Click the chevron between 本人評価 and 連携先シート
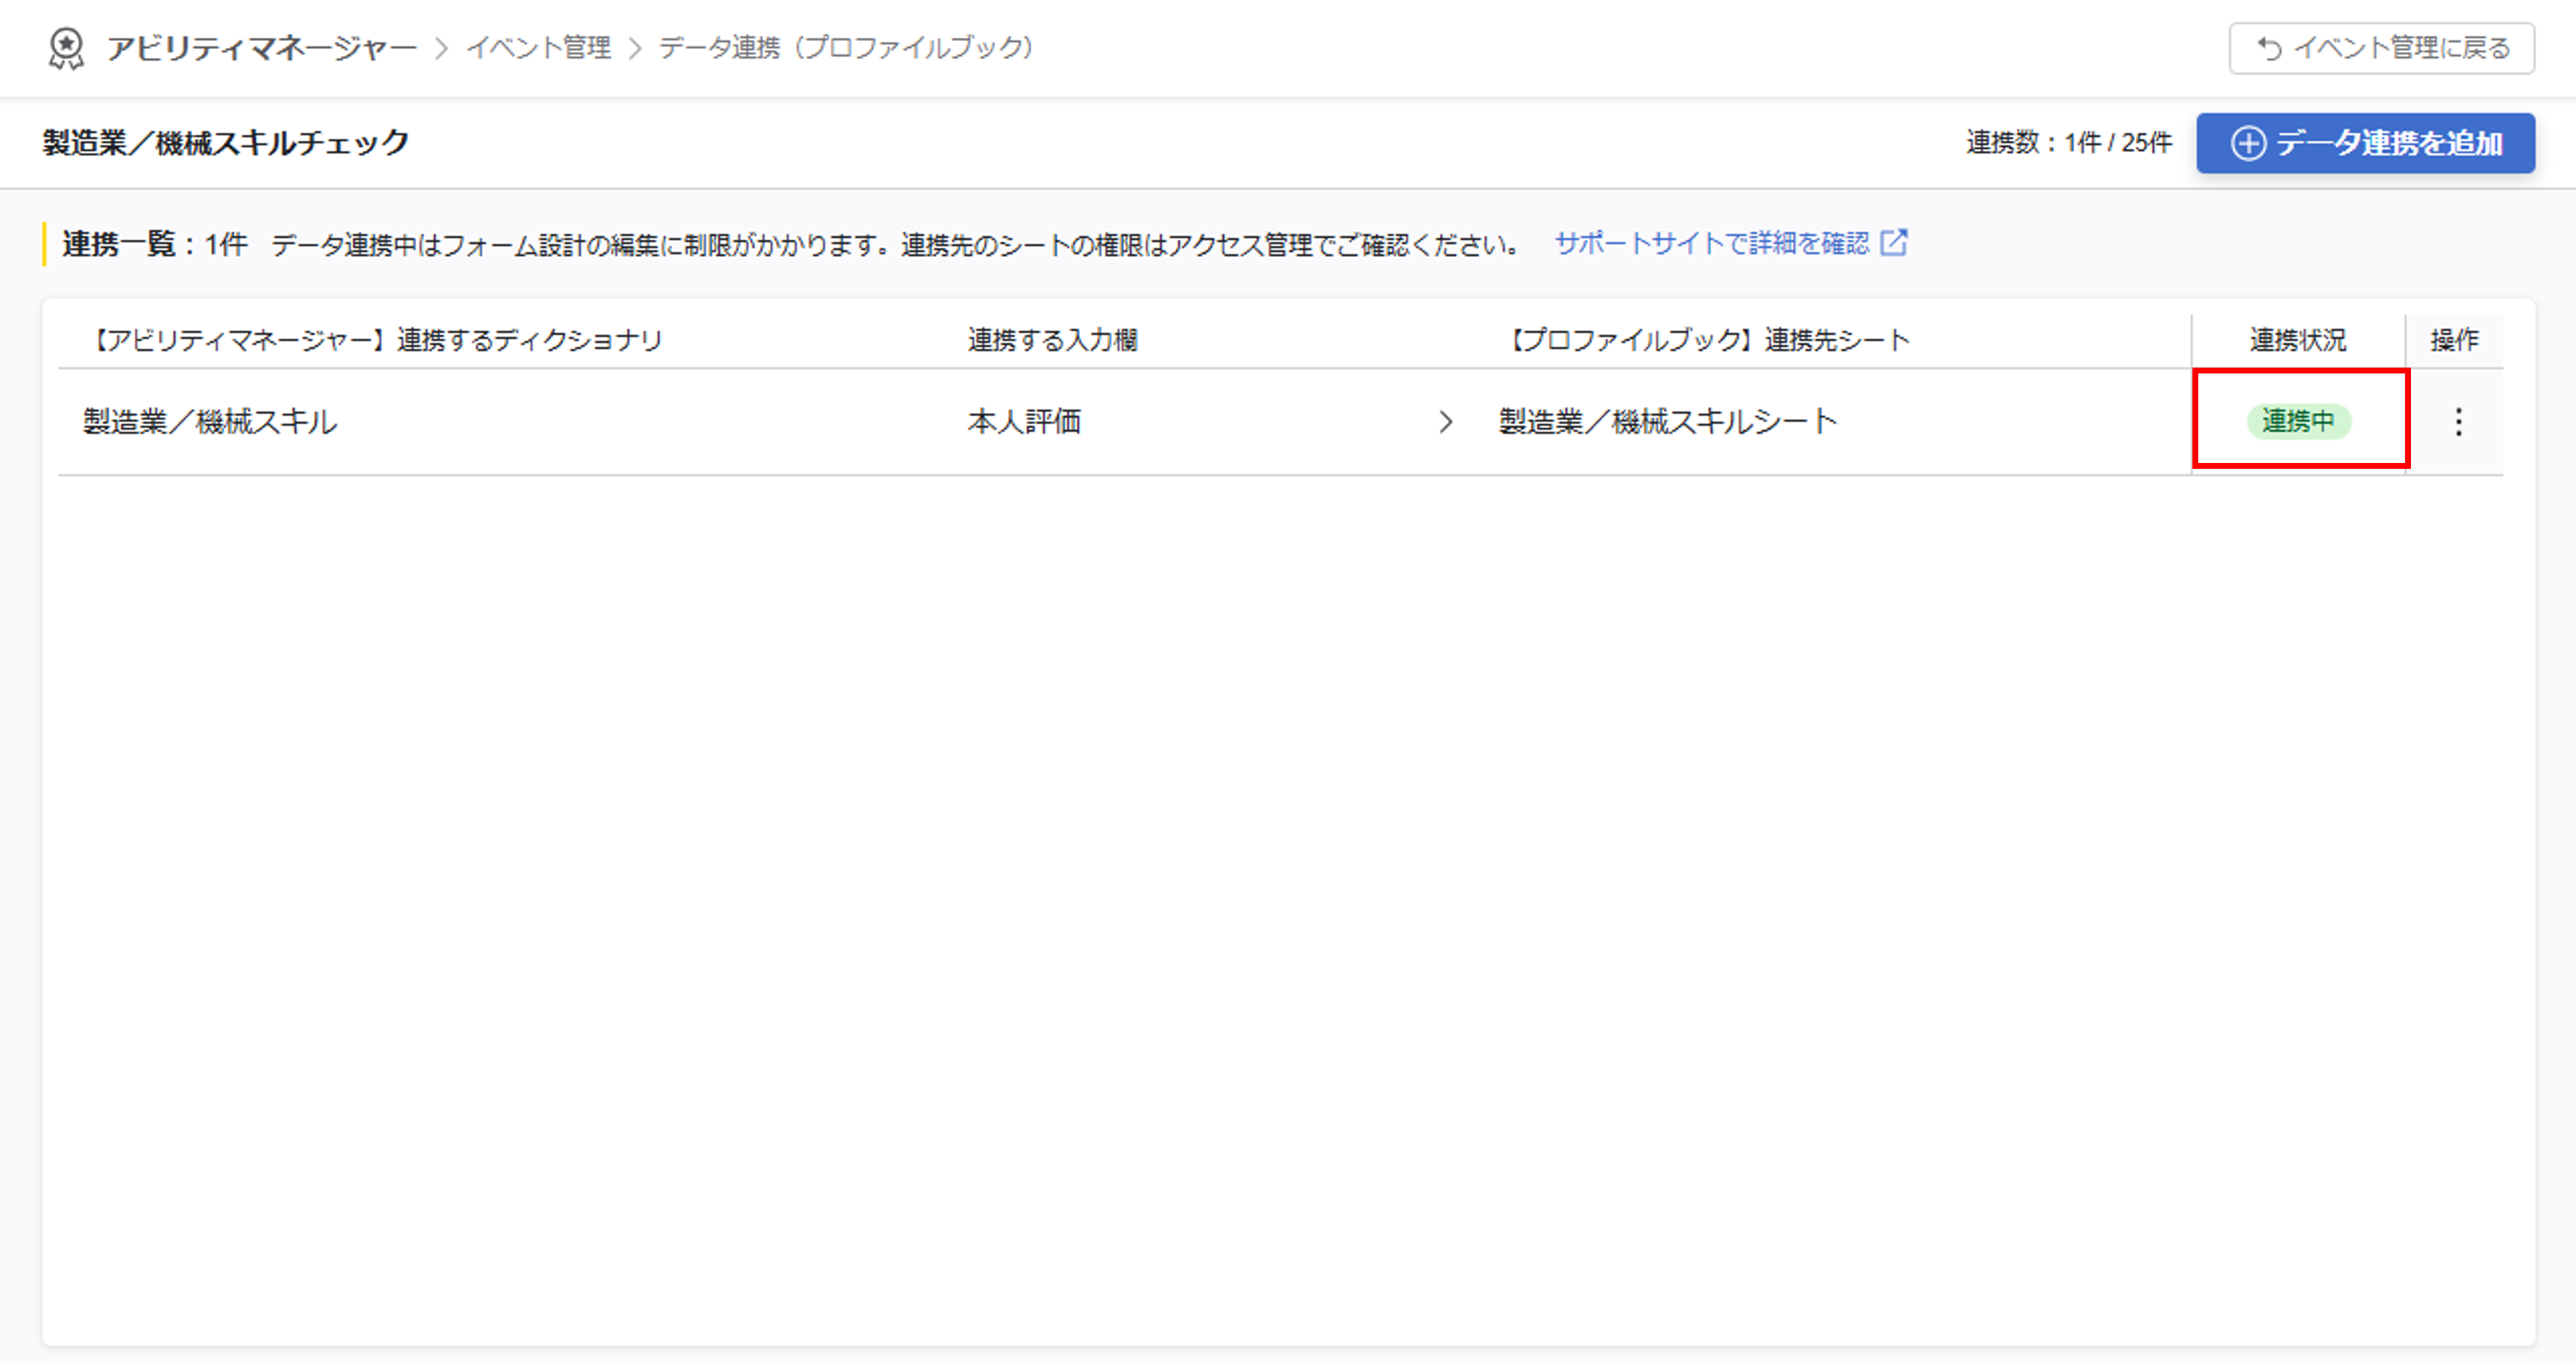 [x=1446, y=422]
